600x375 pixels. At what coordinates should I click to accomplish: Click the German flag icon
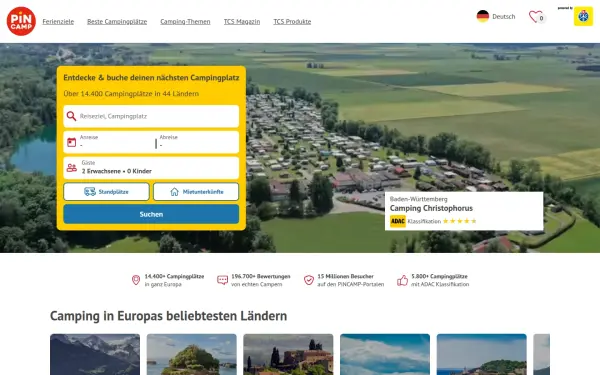483,16
